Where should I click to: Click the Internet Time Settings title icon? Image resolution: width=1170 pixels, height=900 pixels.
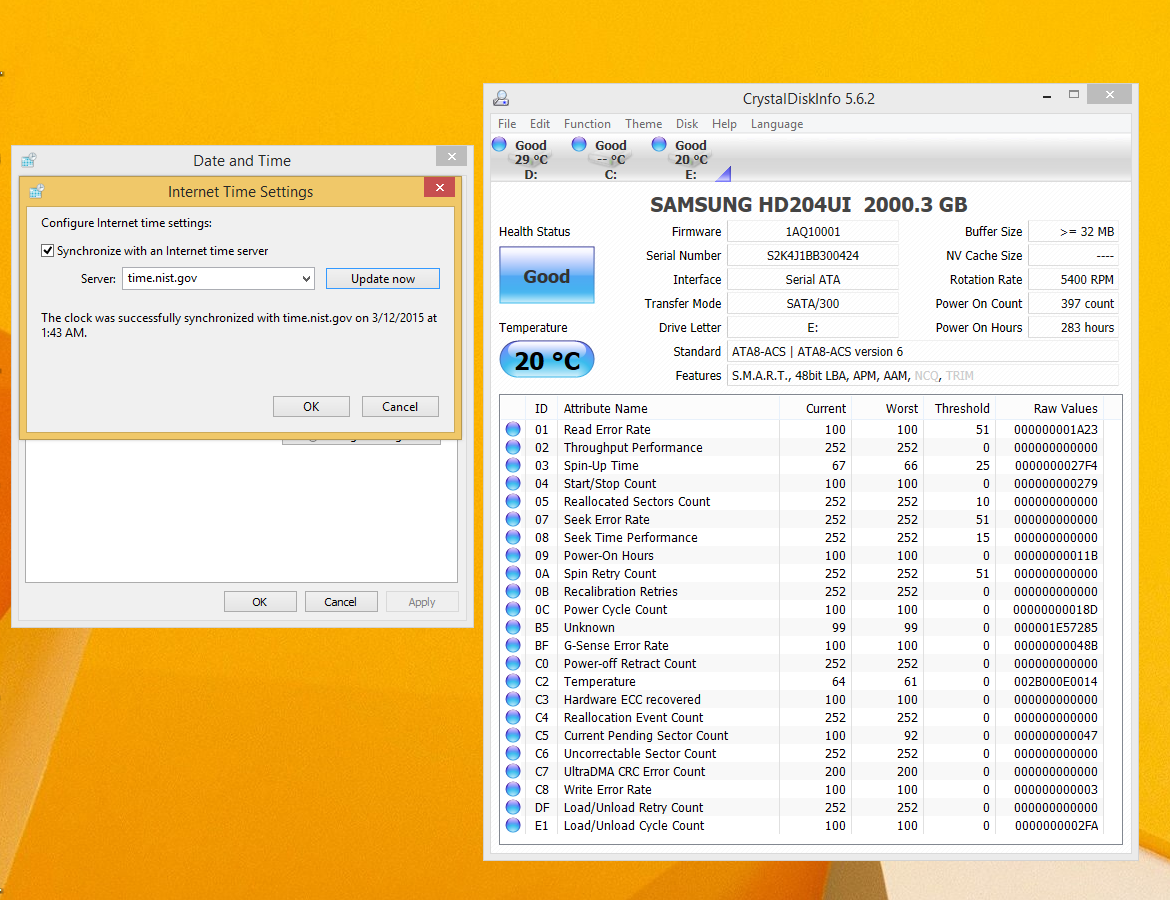(x=37, y=192)
